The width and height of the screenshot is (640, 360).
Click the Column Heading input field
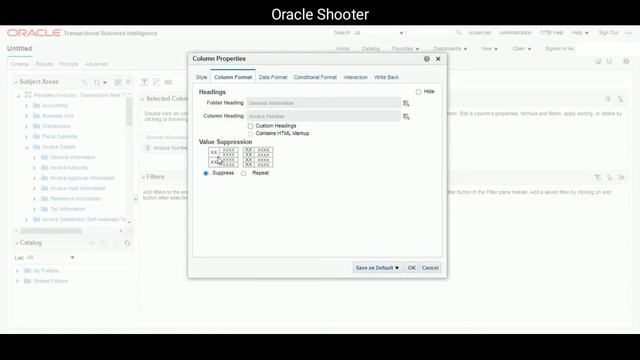click(324, 116)
